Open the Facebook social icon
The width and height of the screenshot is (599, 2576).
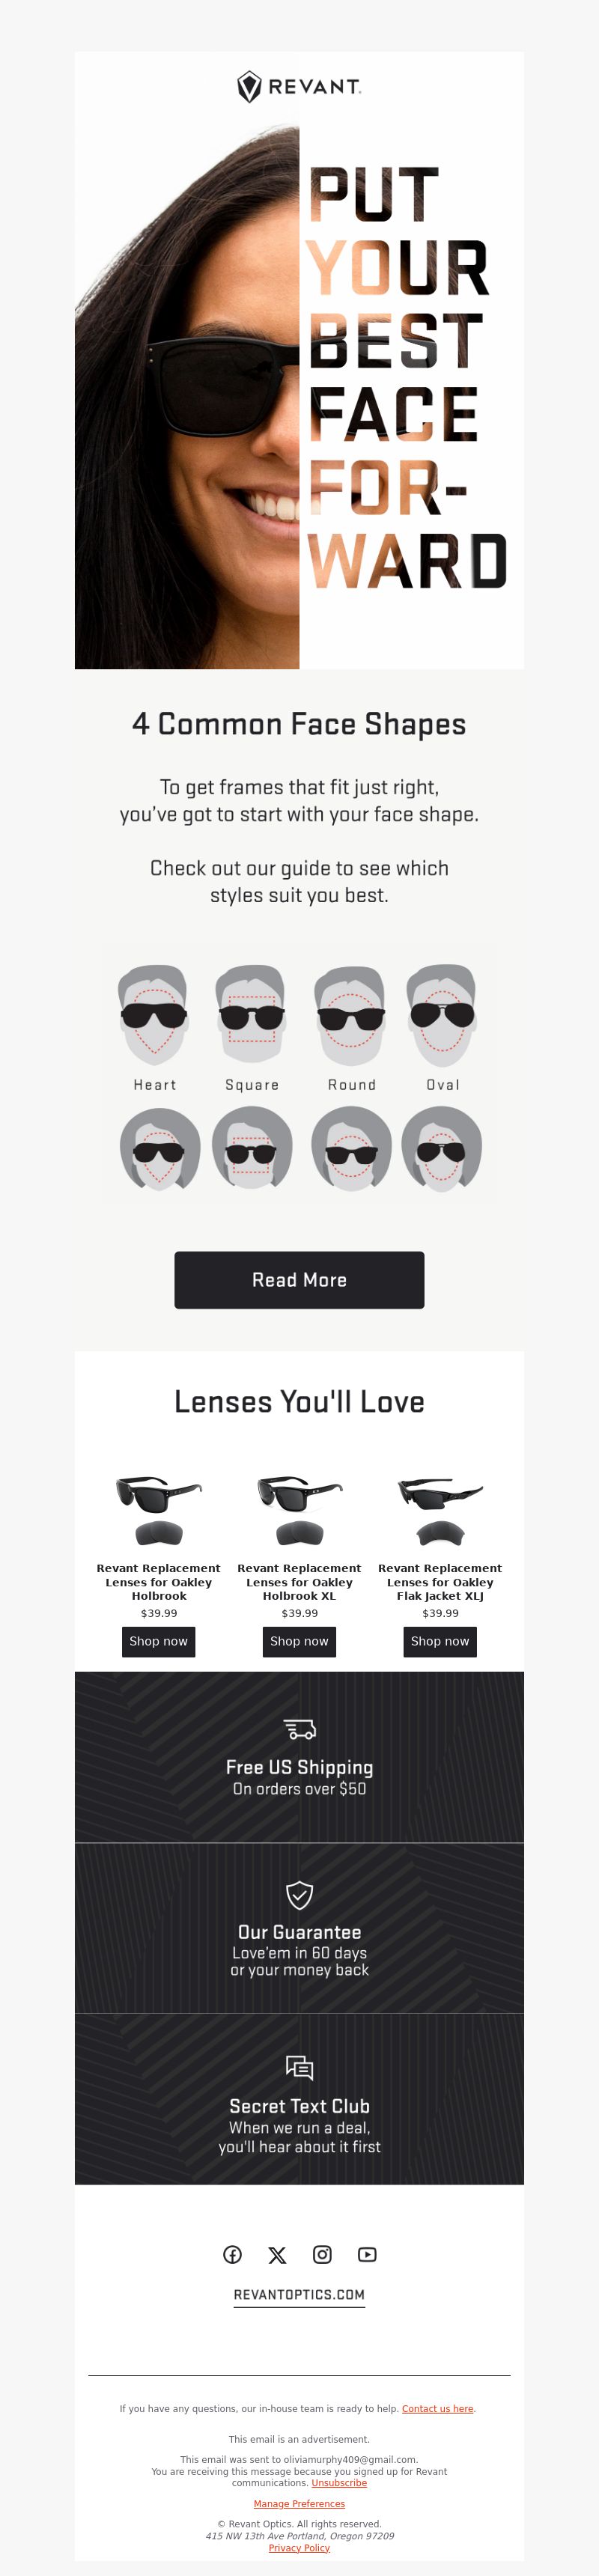(232, 2254)
